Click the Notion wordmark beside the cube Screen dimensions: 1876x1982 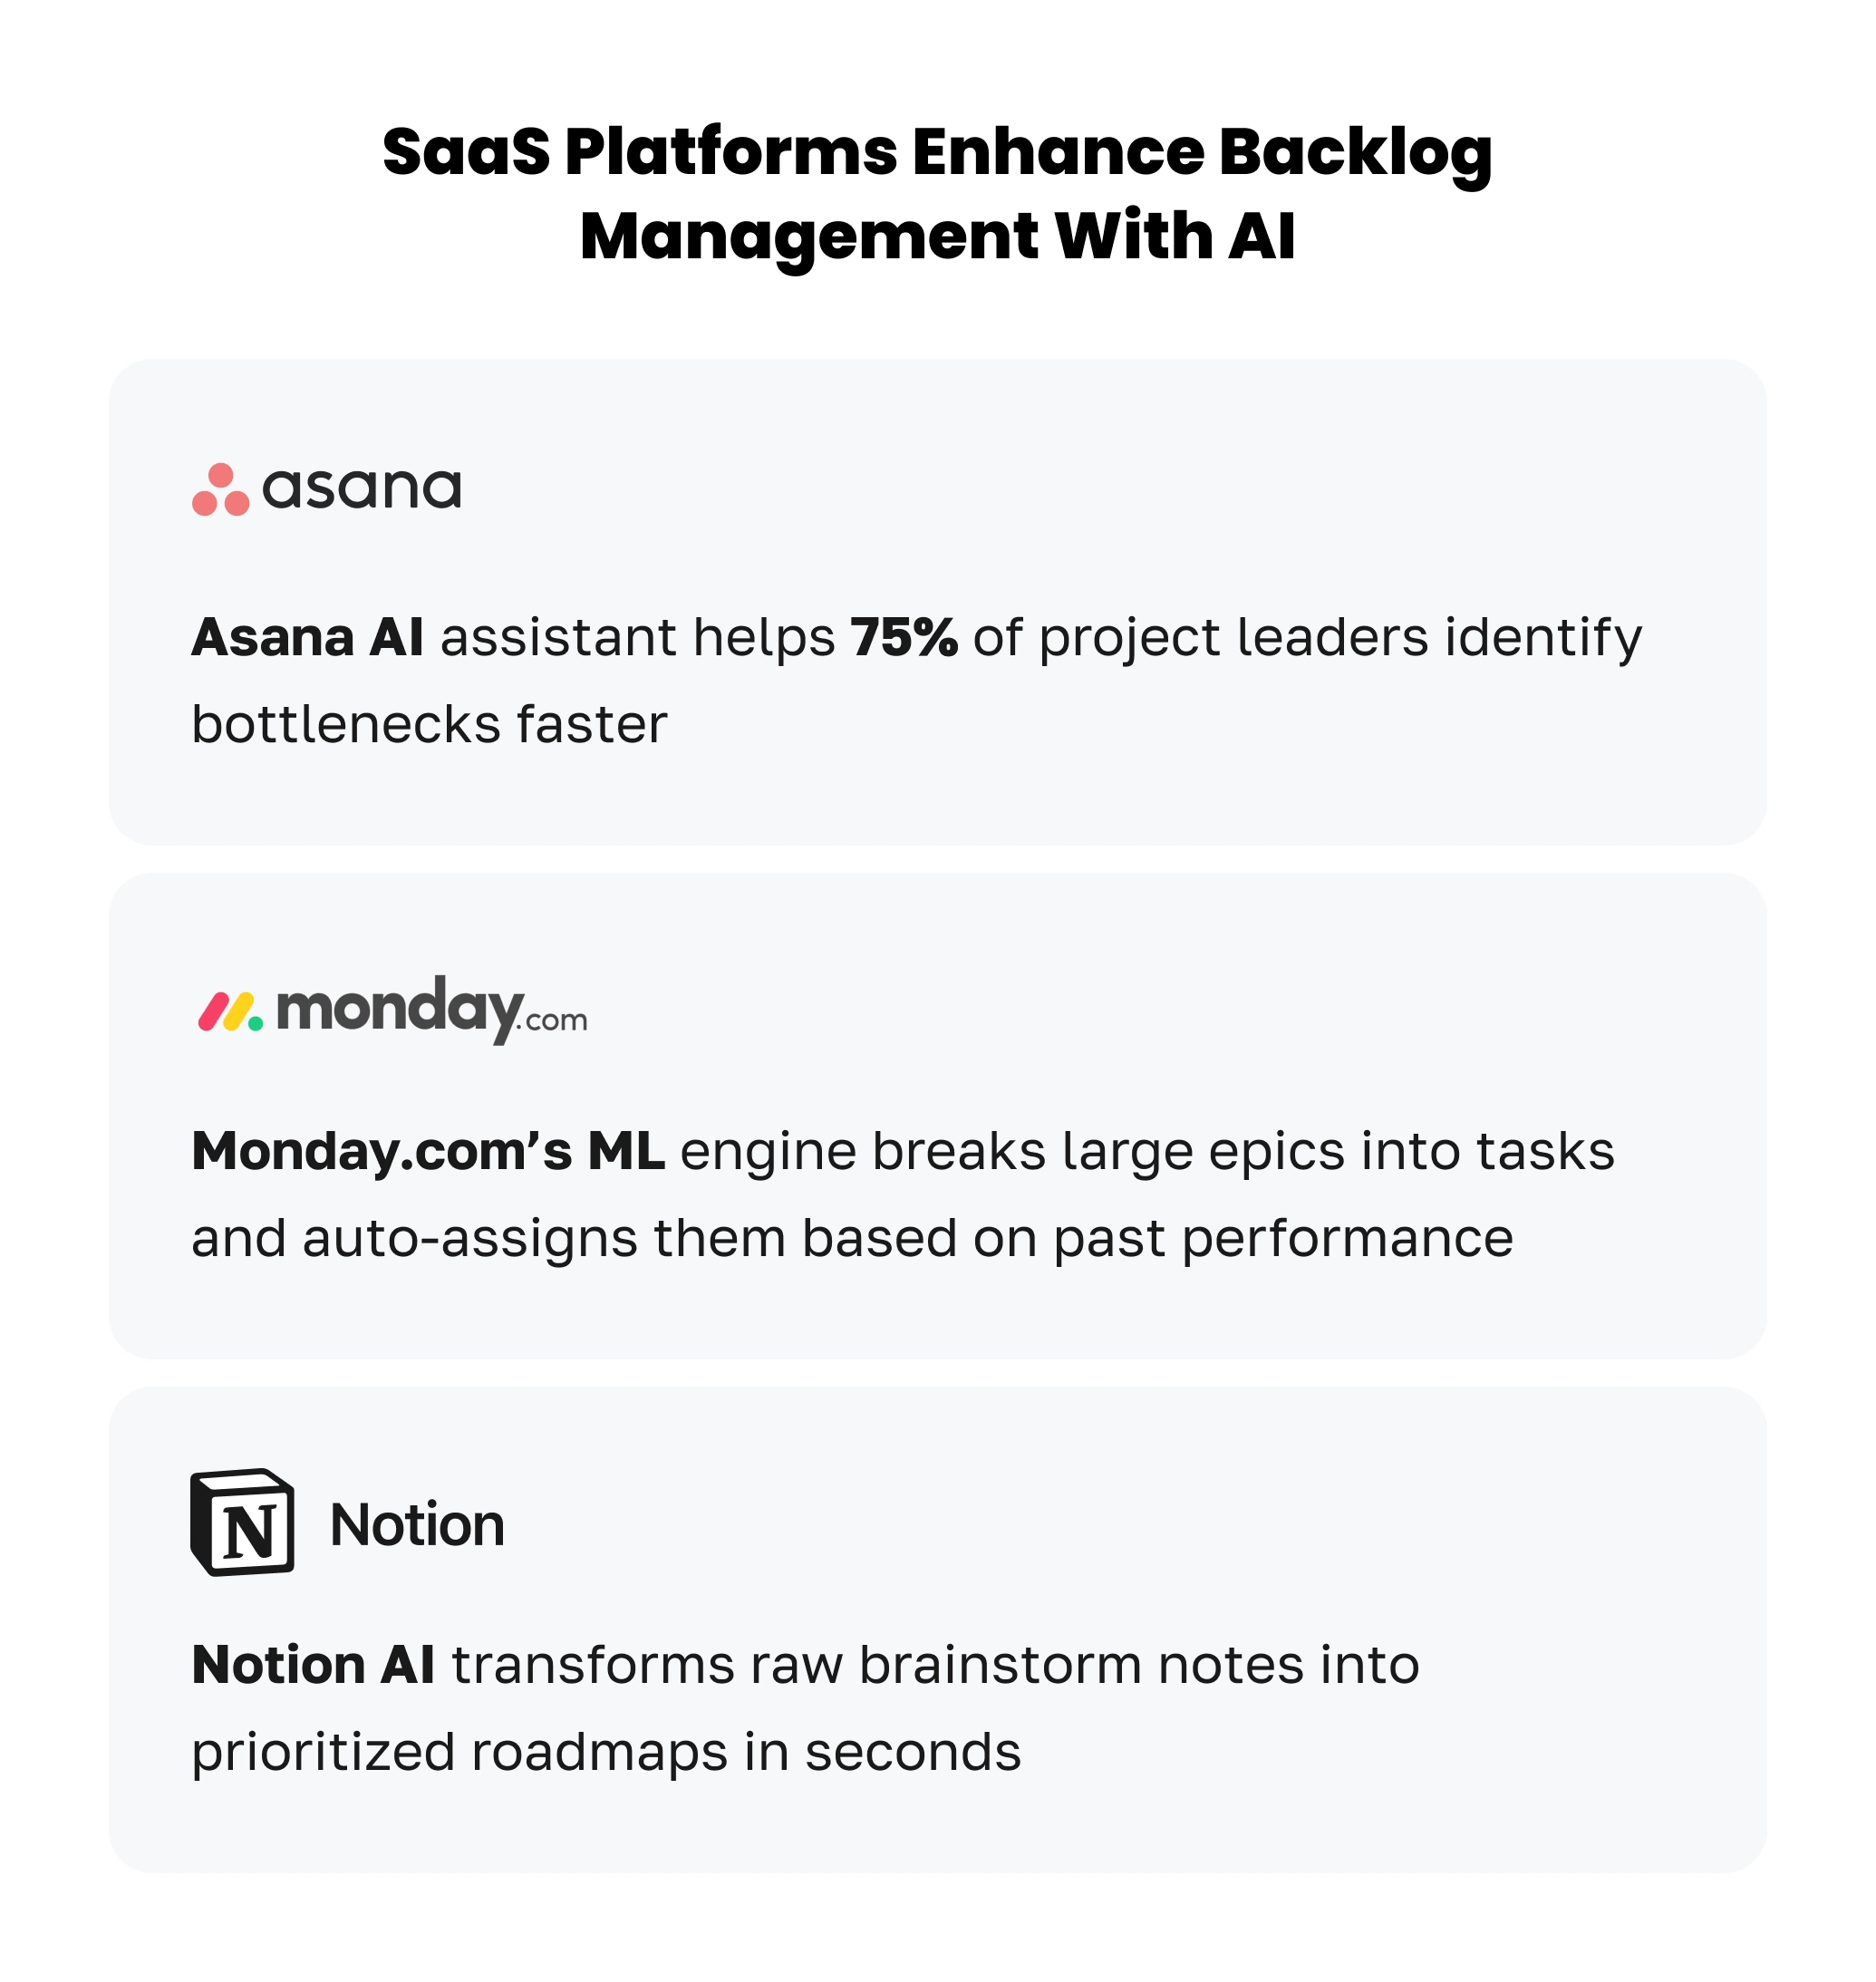417,1525
